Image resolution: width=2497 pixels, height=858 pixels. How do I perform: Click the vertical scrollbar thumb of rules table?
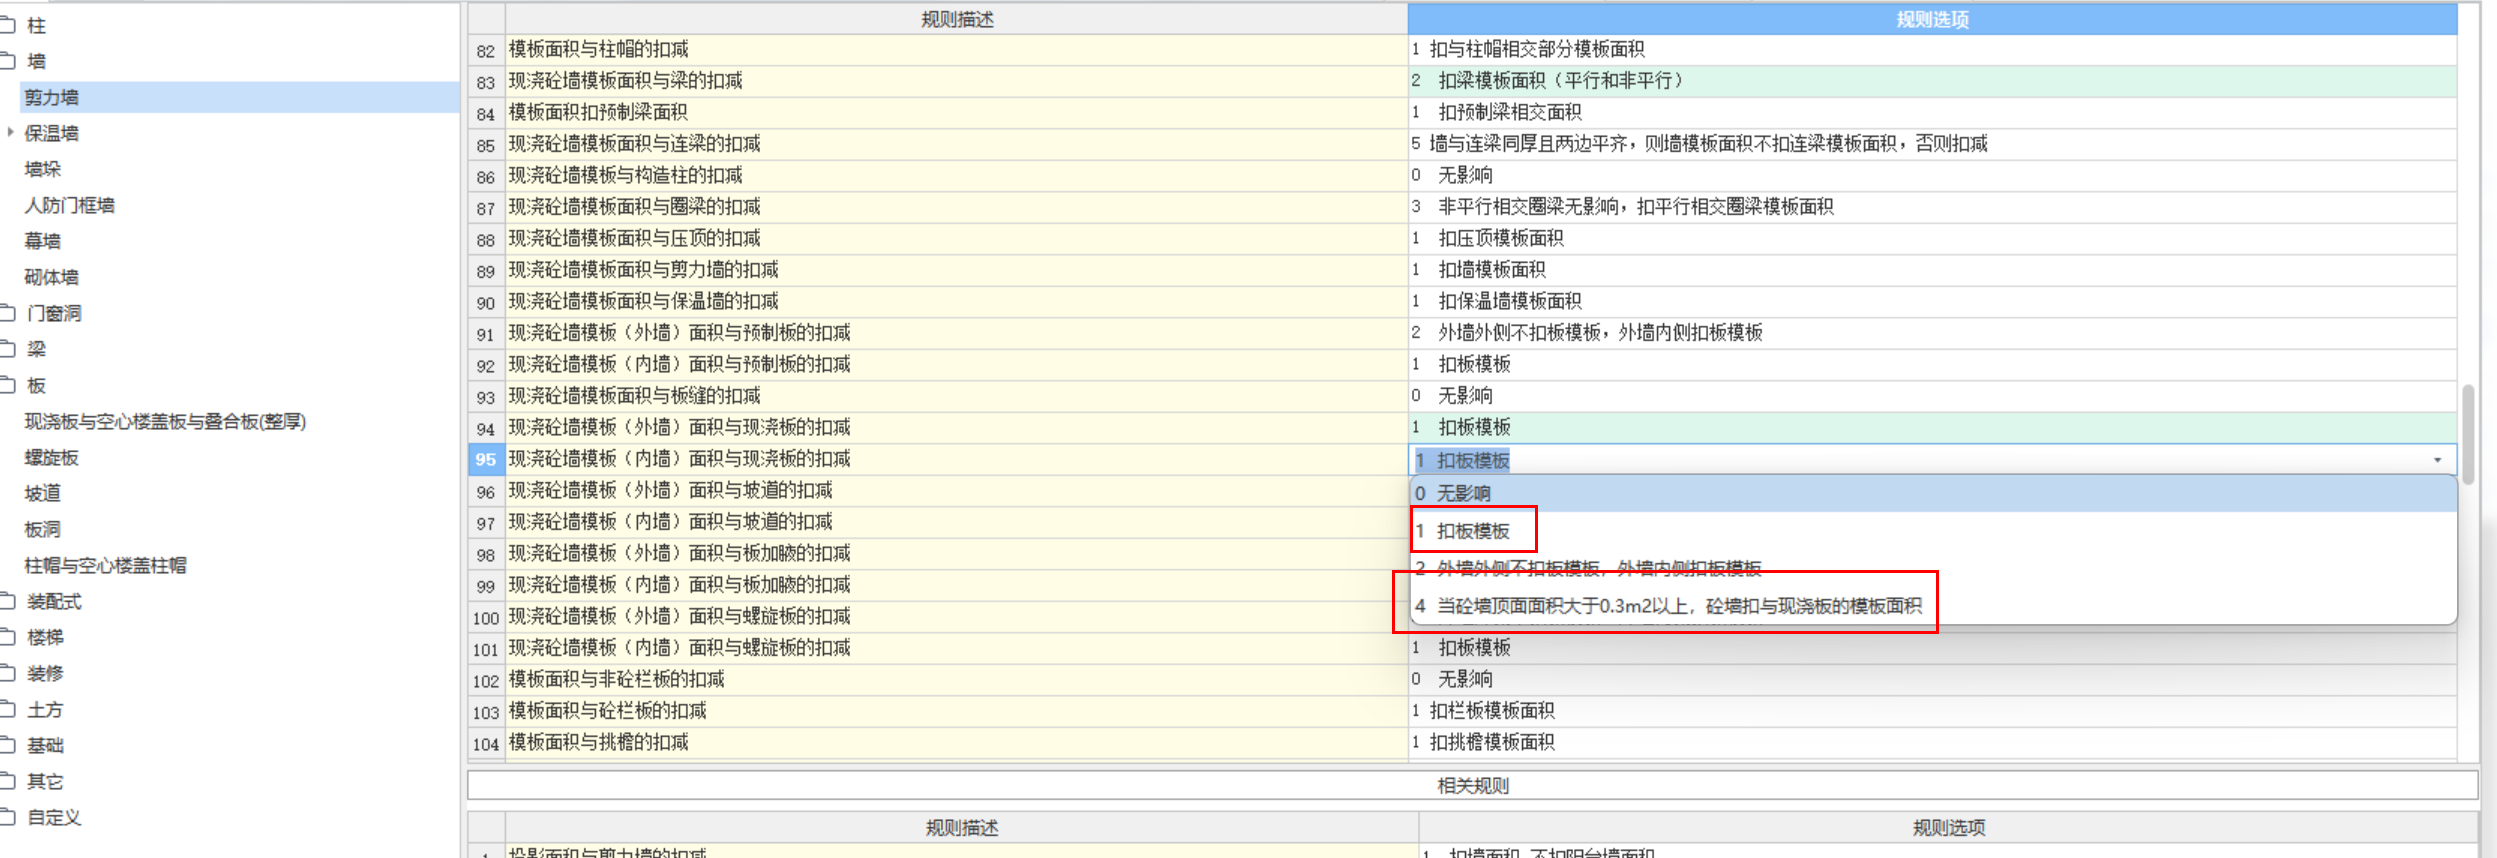[x=2468, y=435]
